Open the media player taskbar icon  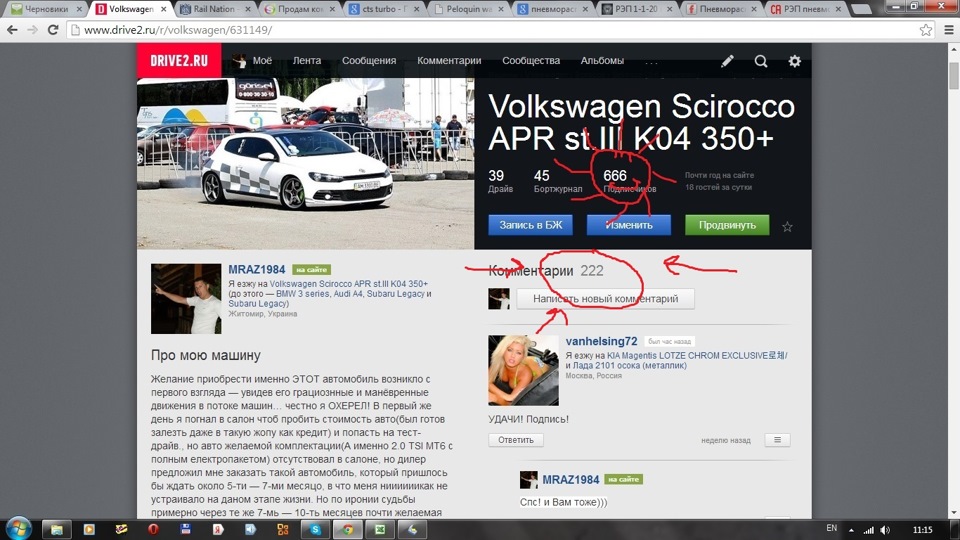click(89, 530)
